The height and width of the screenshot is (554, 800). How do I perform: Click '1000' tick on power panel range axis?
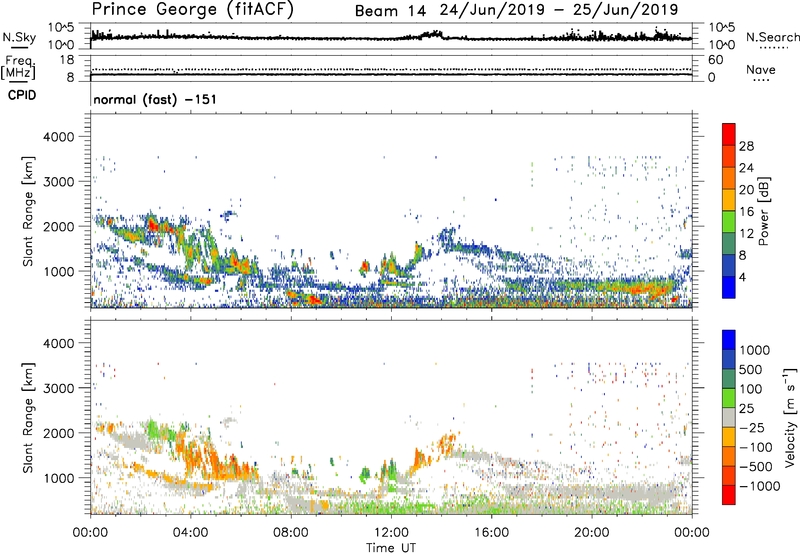pos(58,271)
